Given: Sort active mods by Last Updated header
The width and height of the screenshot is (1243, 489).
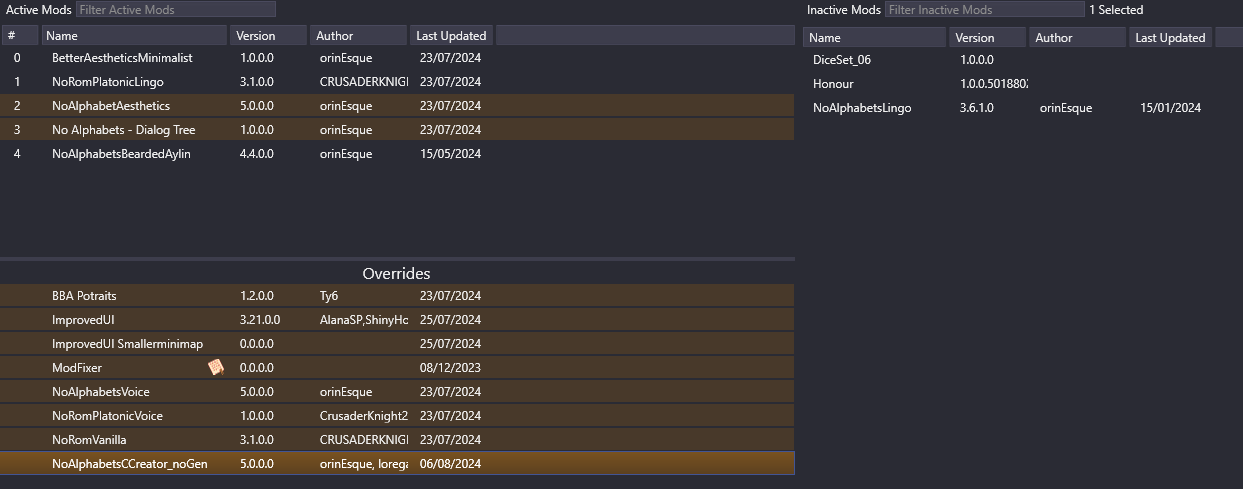Looking at the screenshot, I should coord(451,36).
